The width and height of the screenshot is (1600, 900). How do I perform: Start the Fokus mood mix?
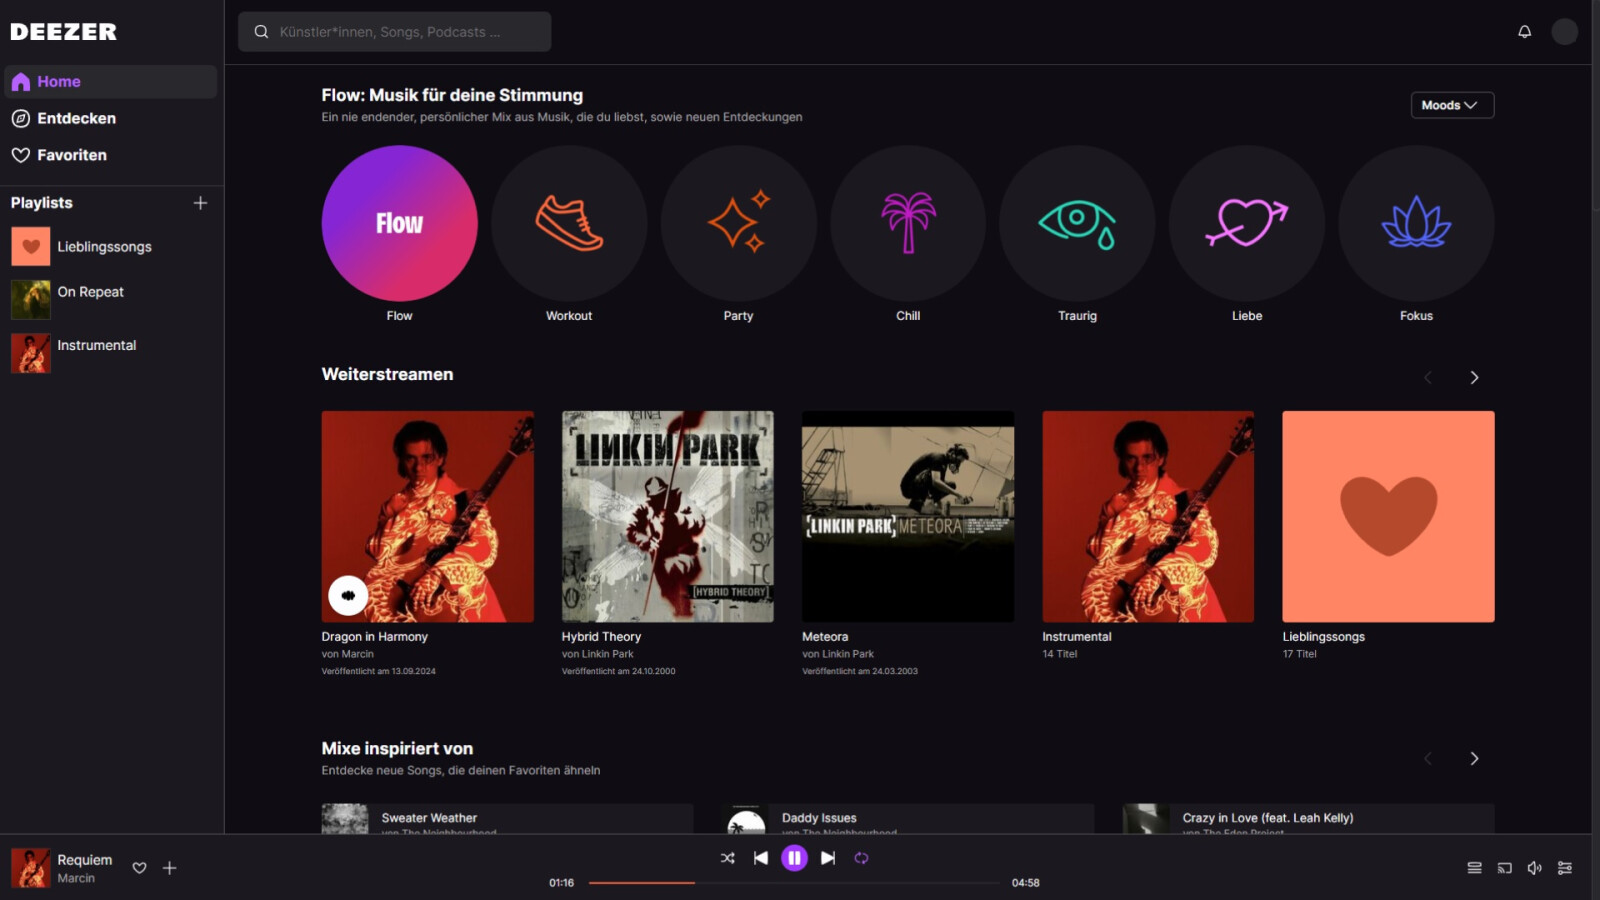coord(1416,224)
